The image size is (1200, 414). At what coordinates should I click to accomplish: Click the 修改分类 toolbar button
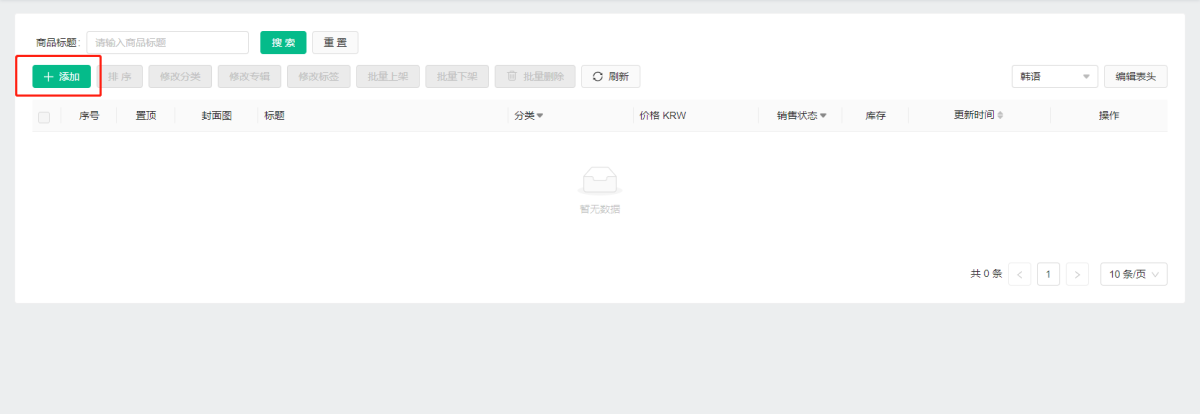point(180,77)
